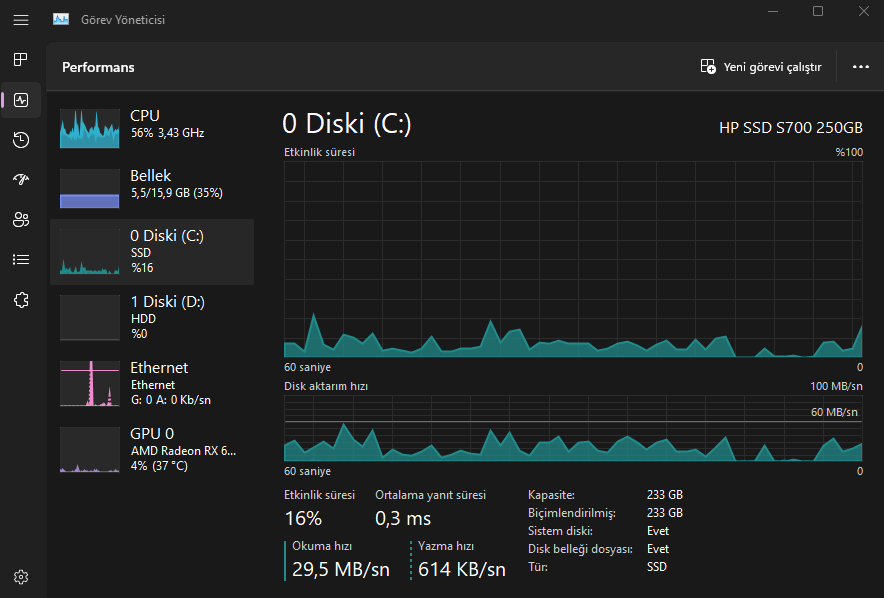This screenshot has height=598, width=884.
Task: Open the three-dot more options menu
Action: pos(860,67)
